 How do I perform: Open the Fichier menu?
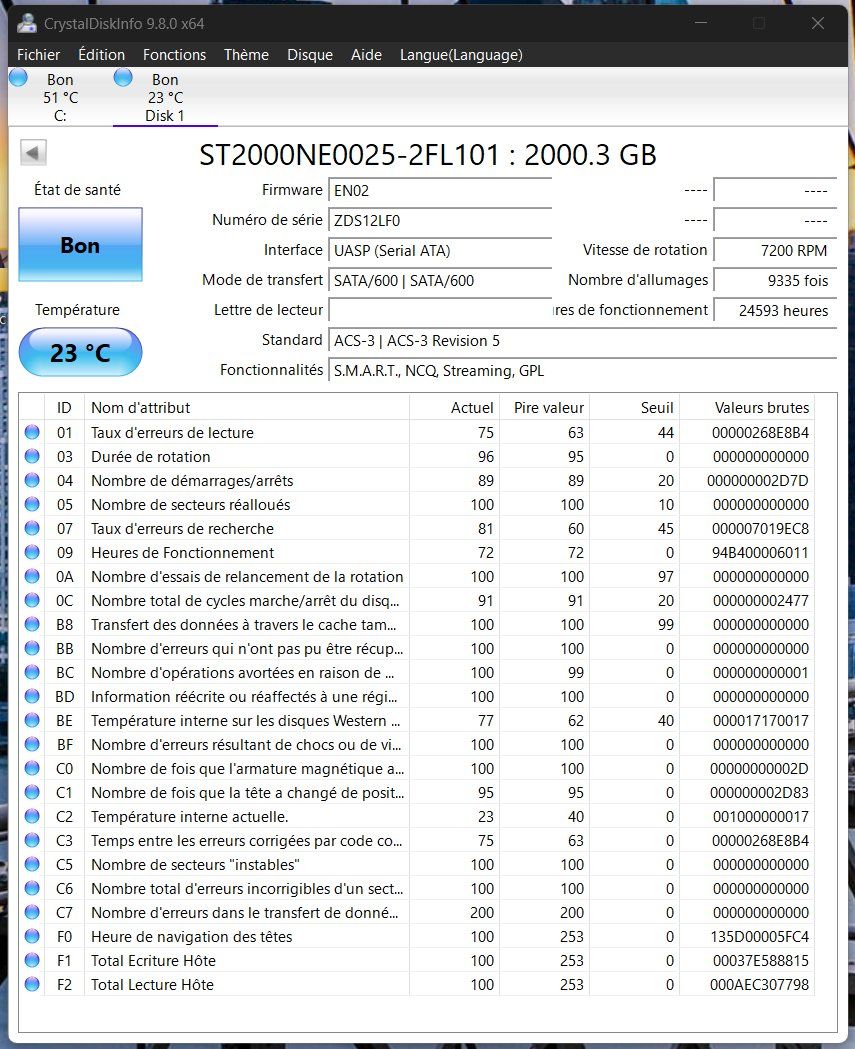[x=38, y=55]
